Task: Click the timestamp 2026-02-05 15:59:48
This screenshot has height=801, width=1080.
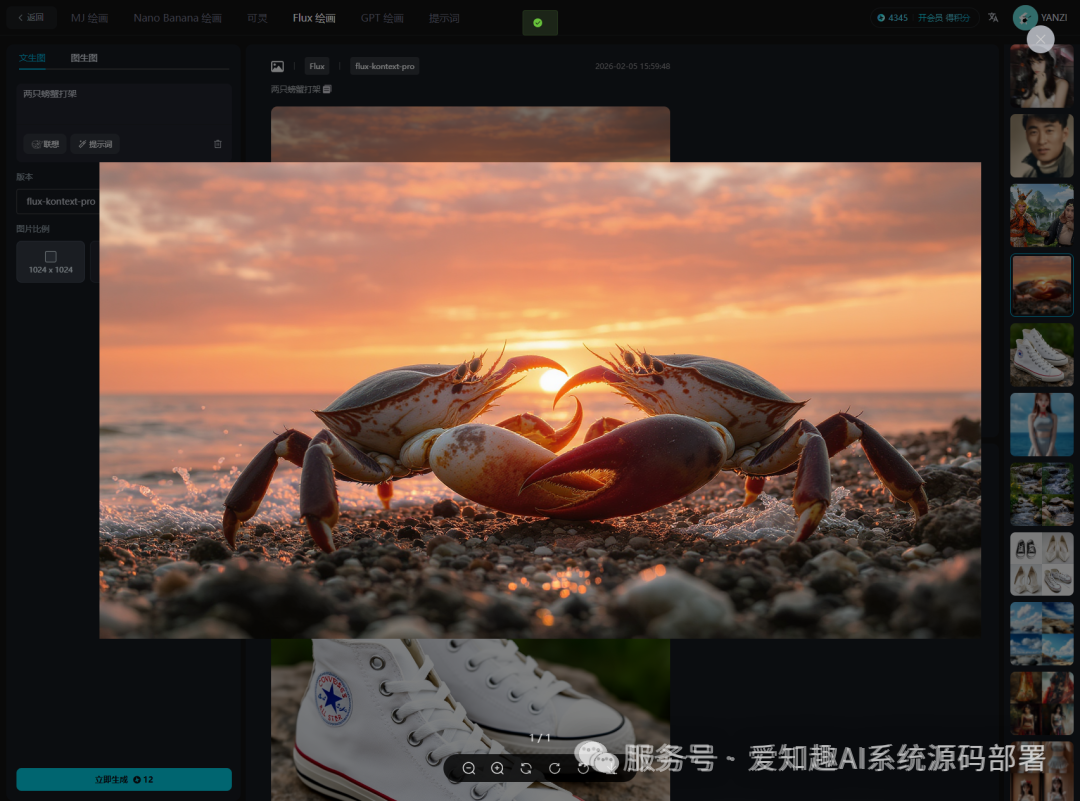Action: click(632, 66)
